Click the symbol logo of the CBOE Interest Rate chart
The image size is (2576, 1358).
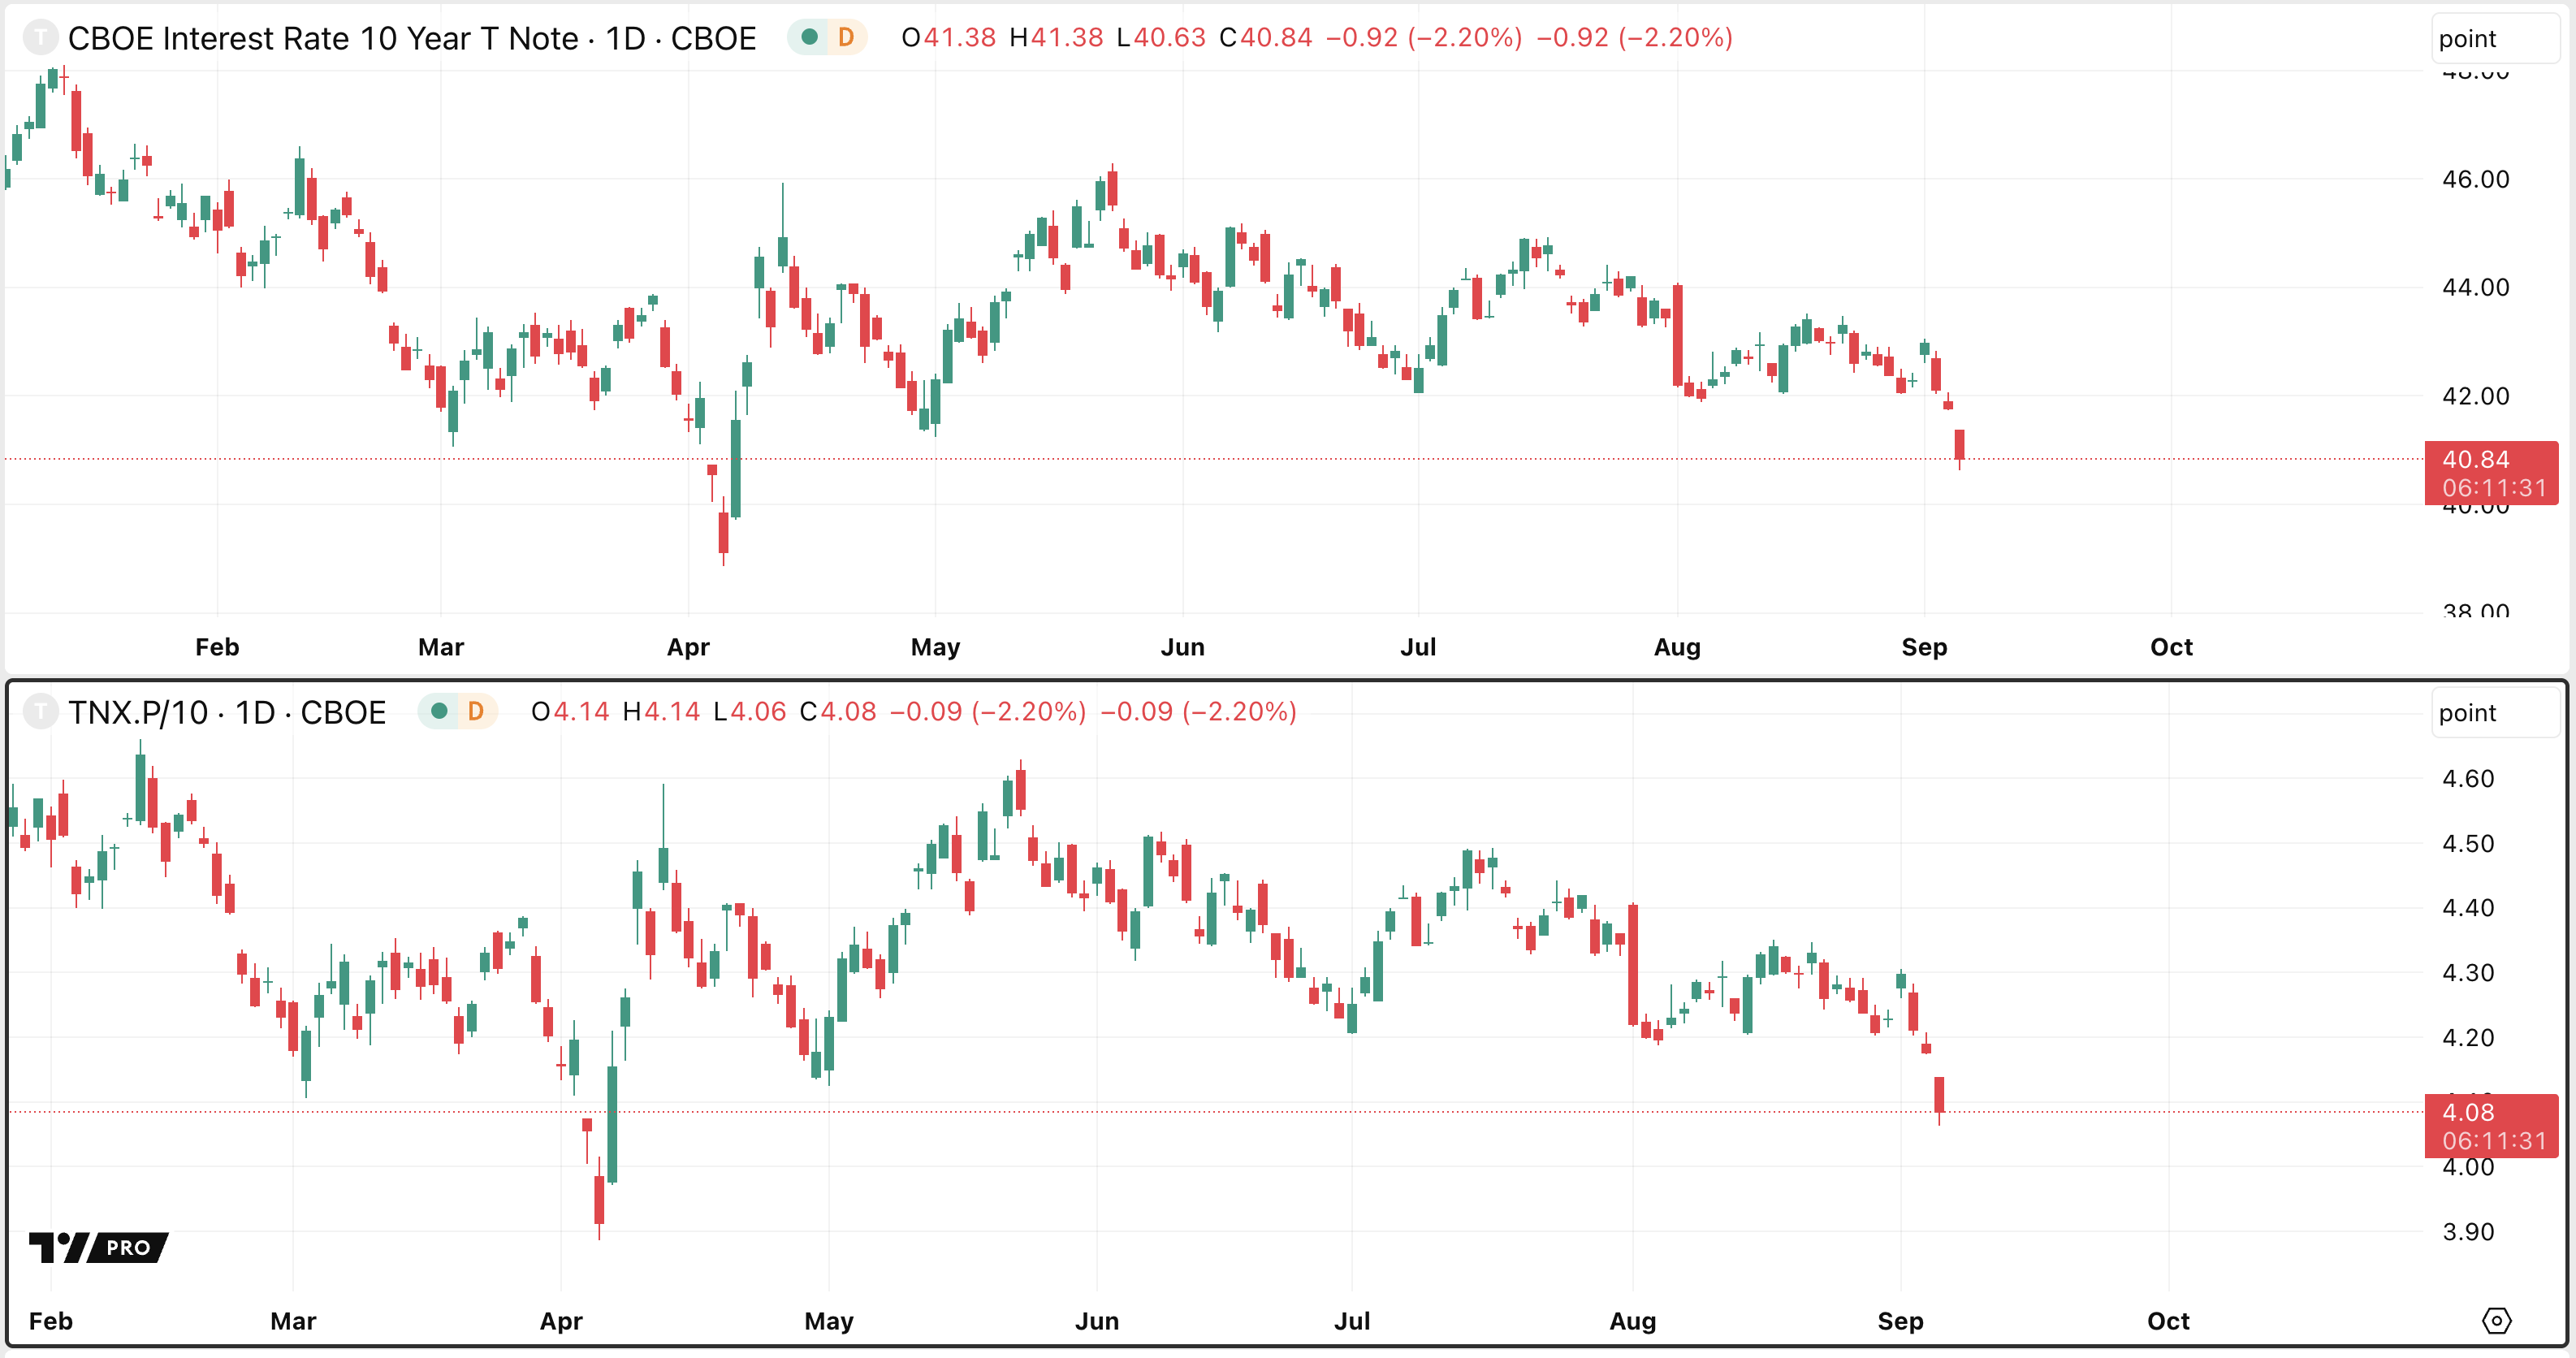point(40,38)
